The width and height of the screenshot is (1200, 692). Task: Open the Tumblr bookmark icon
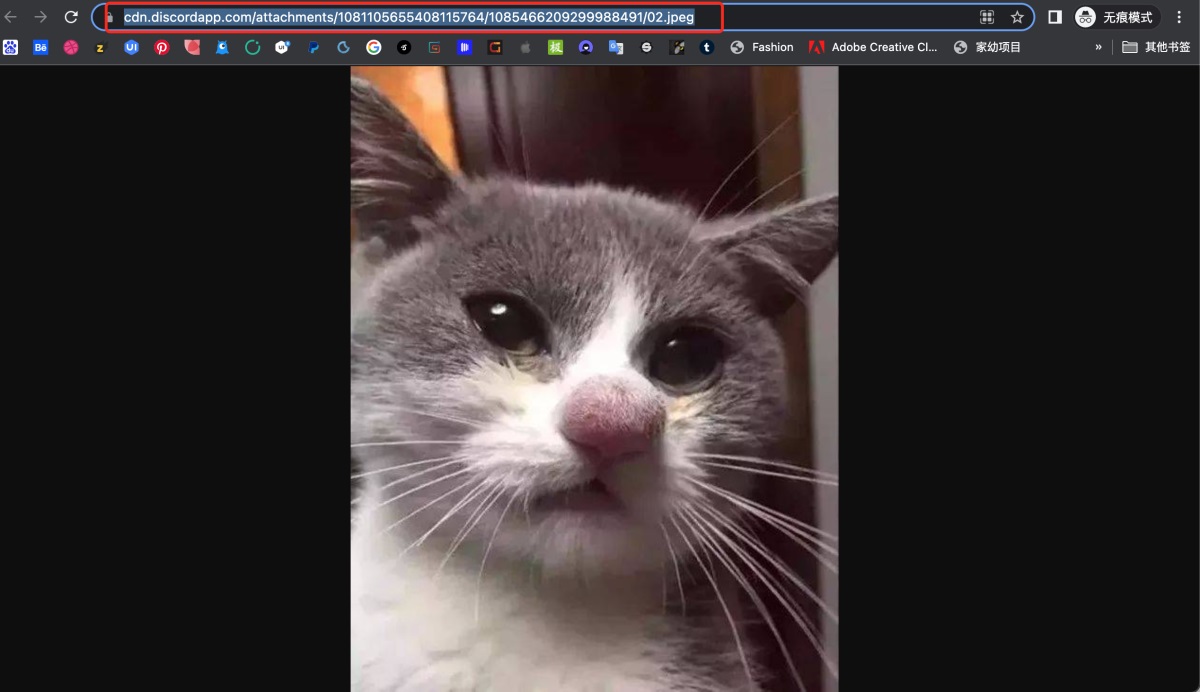tap(708, 47)
